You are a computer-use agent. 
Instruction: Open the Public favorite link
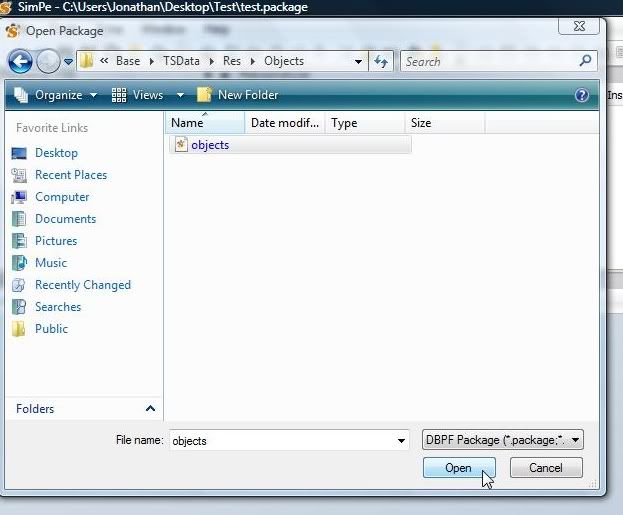pyautogui.click(x=51, y=329)
